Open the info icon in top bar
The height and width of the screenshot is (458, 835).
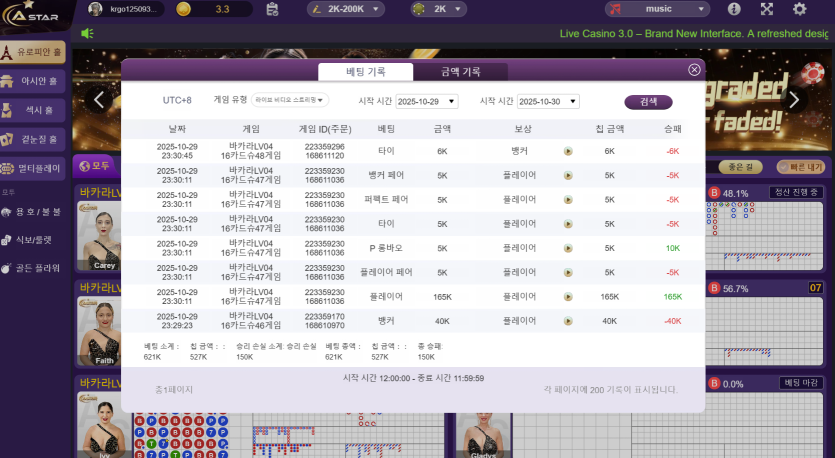735,9
